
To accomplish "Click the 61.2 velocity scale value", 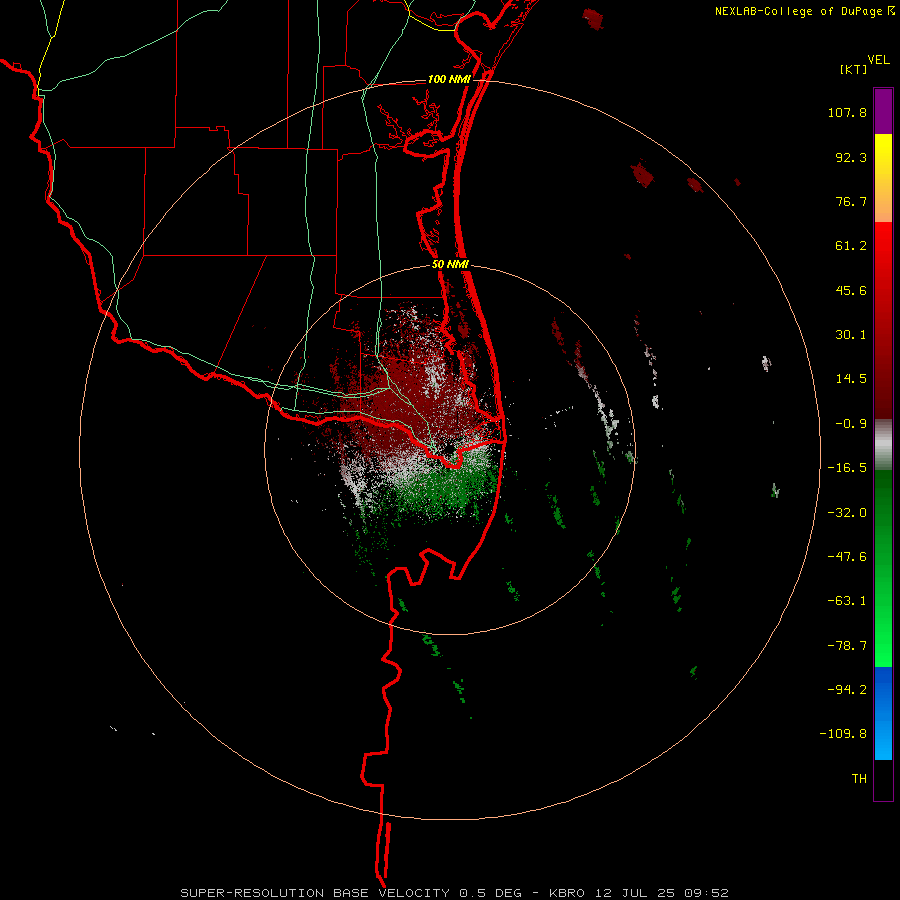I will pos(851,246).
